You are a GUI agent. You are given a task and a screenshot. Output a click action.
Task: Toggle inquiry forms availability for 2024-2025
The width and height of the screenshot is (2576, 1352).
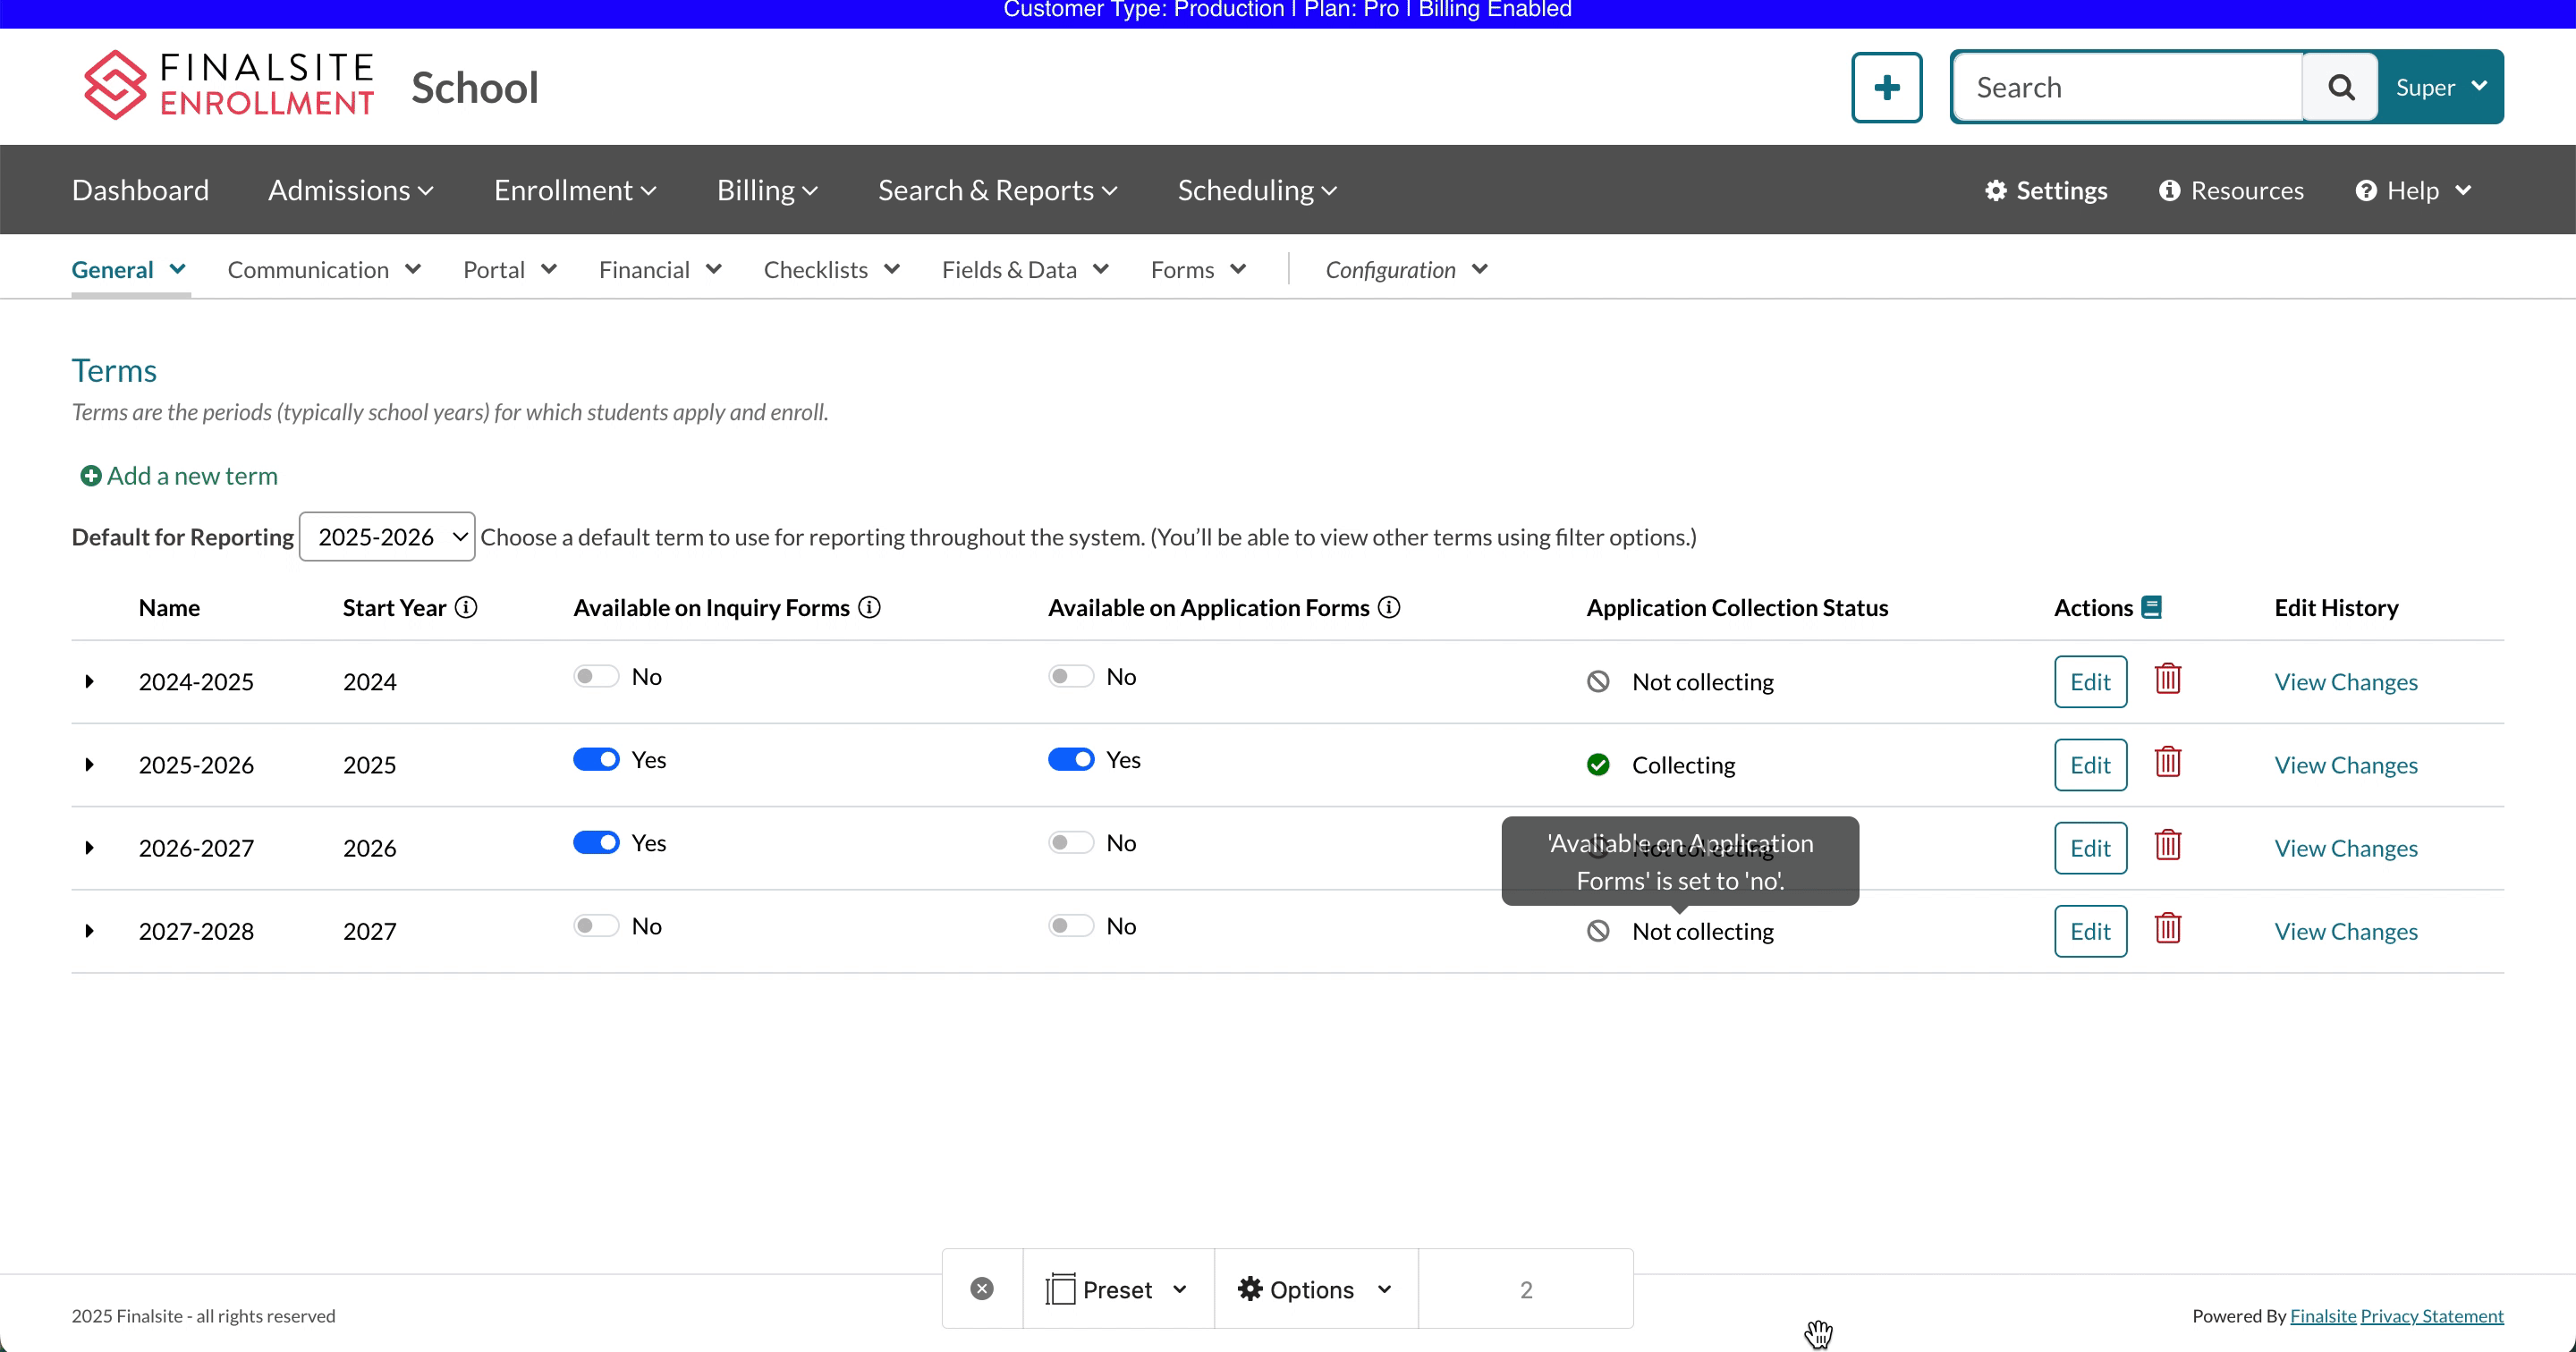pos(595,677)
